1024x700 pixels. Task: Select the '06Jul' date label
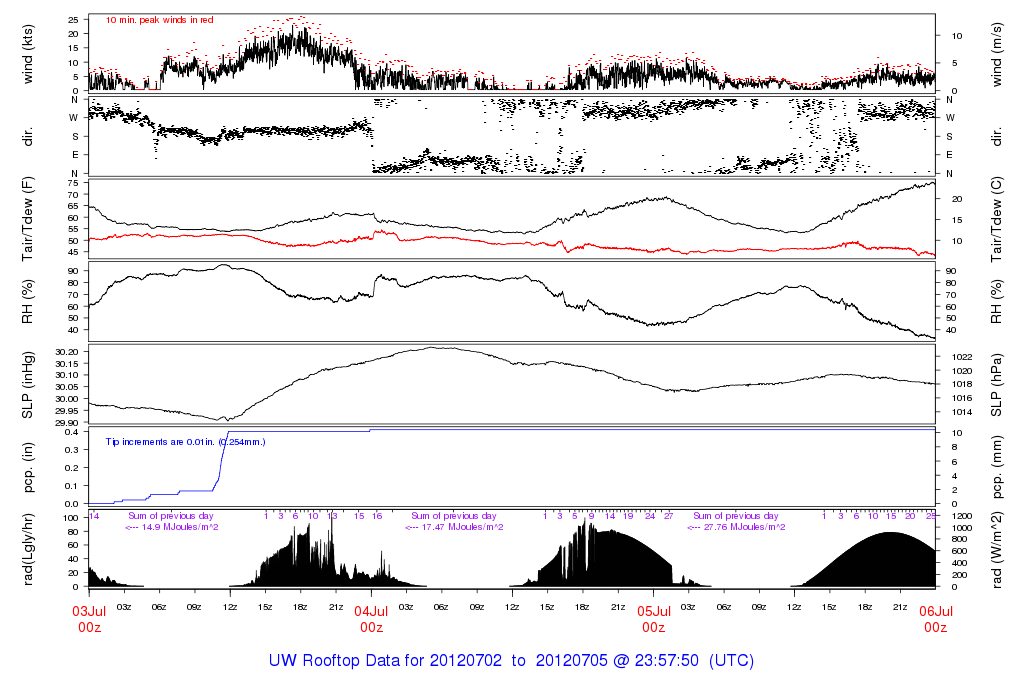[x=936, y=612]
